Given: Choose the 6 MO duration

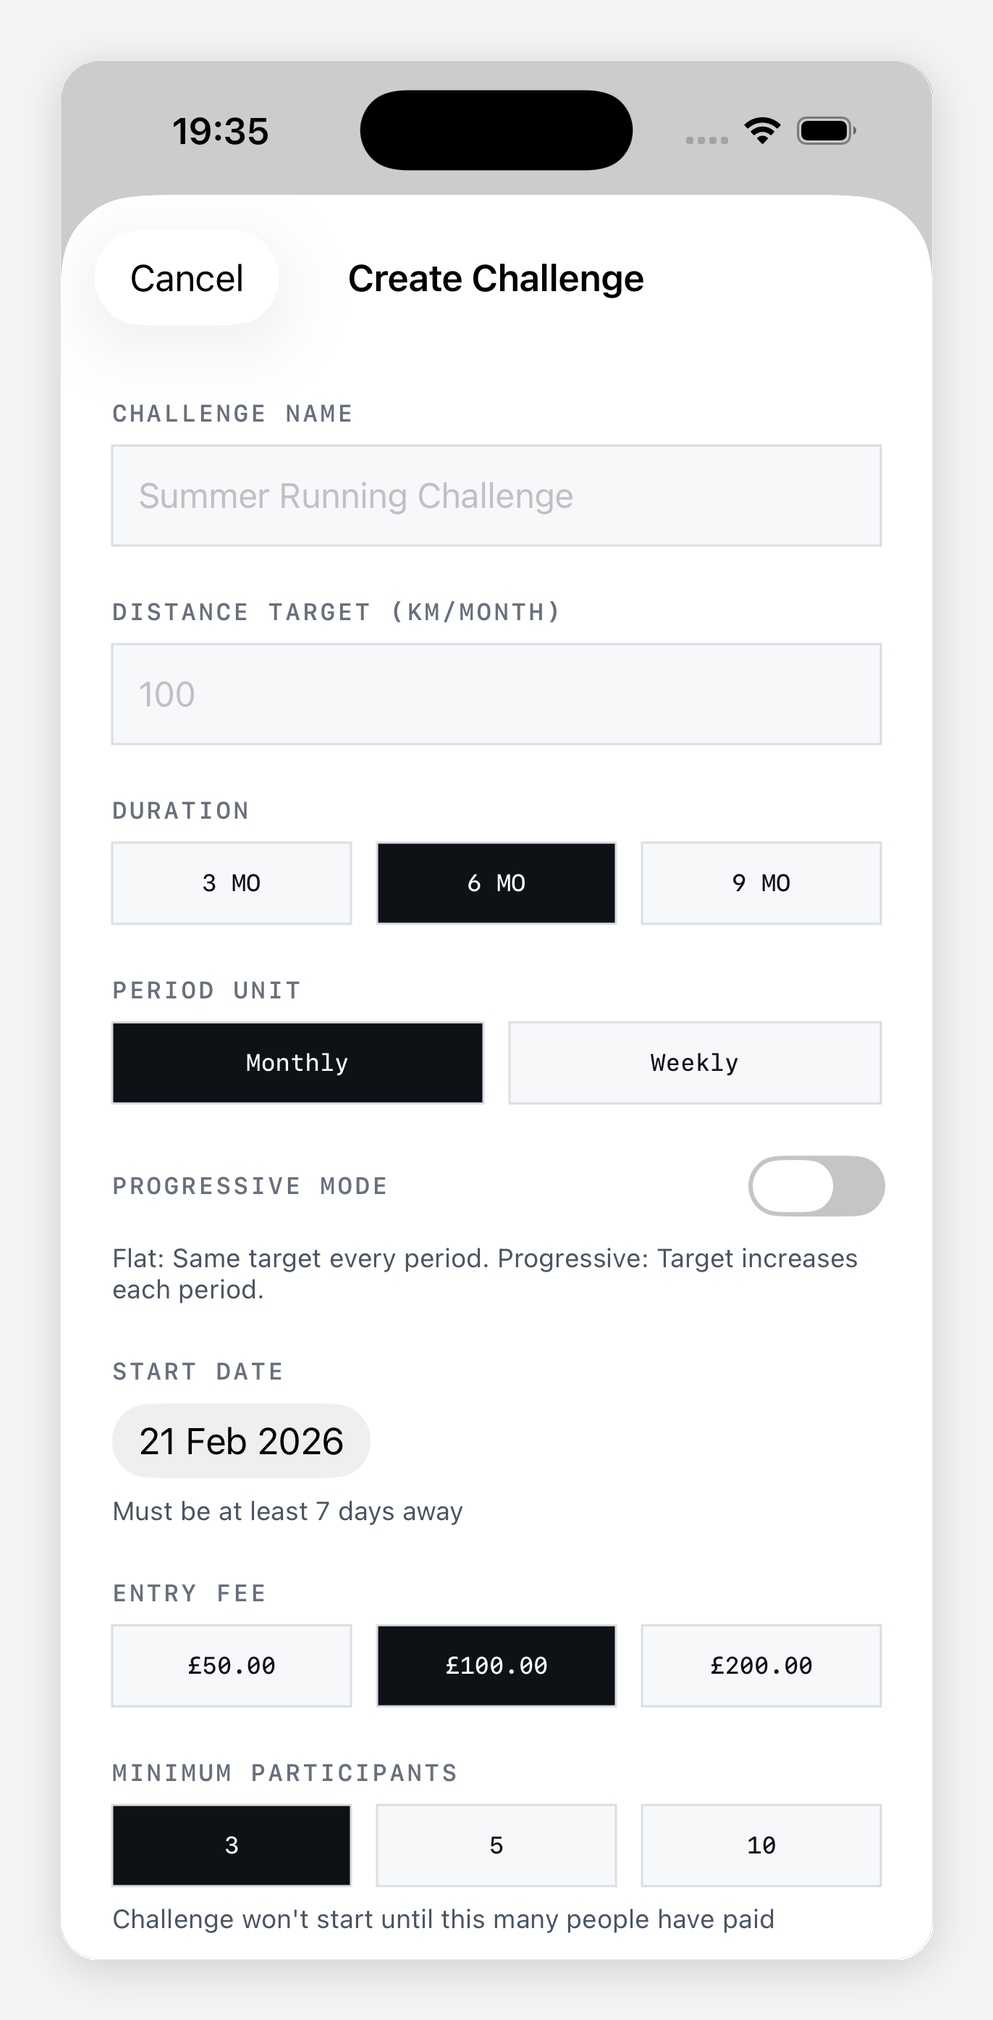Looking at the screenshot, I should click(496, 883).
